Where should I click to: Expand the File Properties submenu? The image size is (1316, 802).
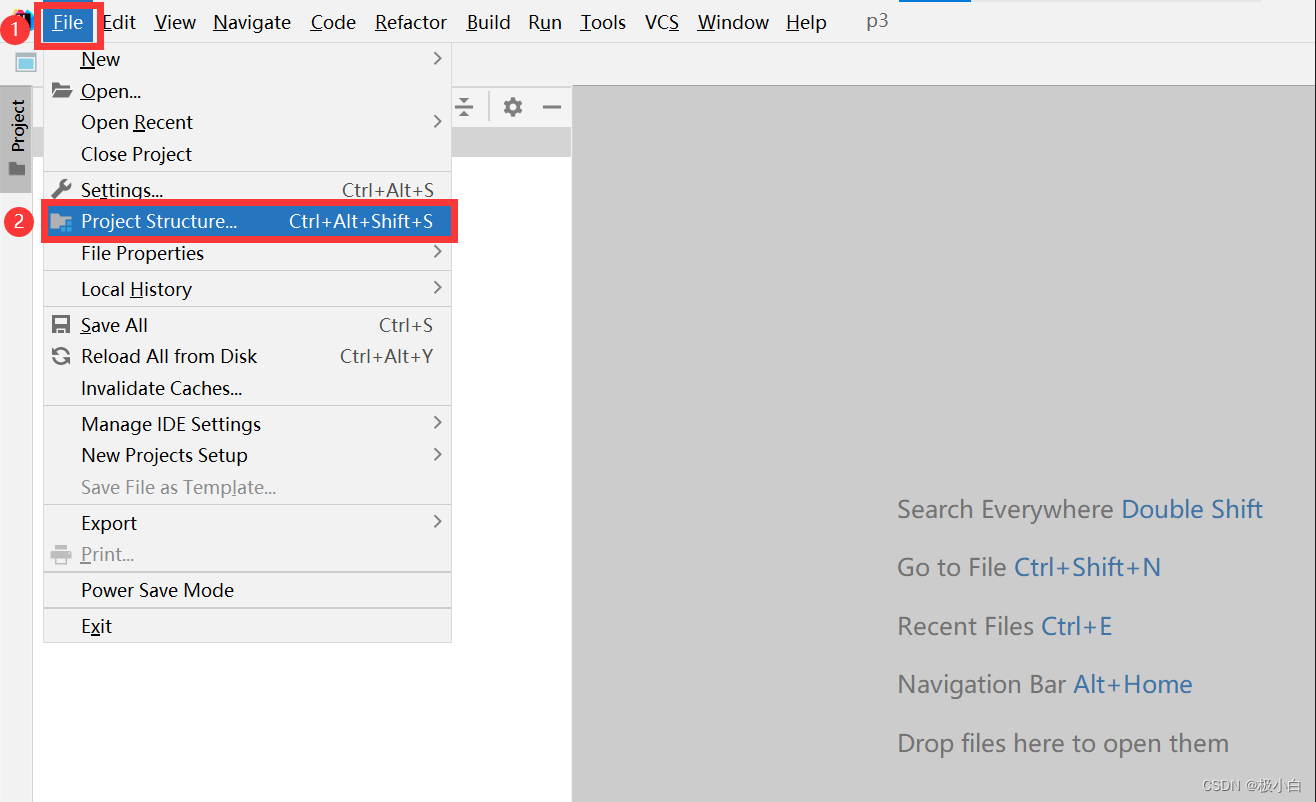(x=247, y=253)
